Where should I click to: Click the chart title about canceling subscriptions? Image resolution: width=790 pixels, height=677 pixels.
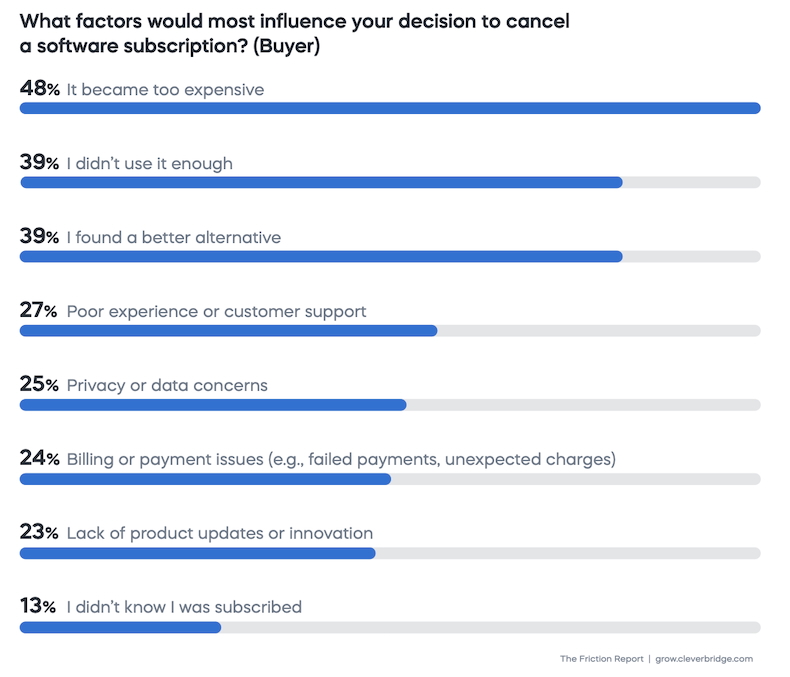294,34
